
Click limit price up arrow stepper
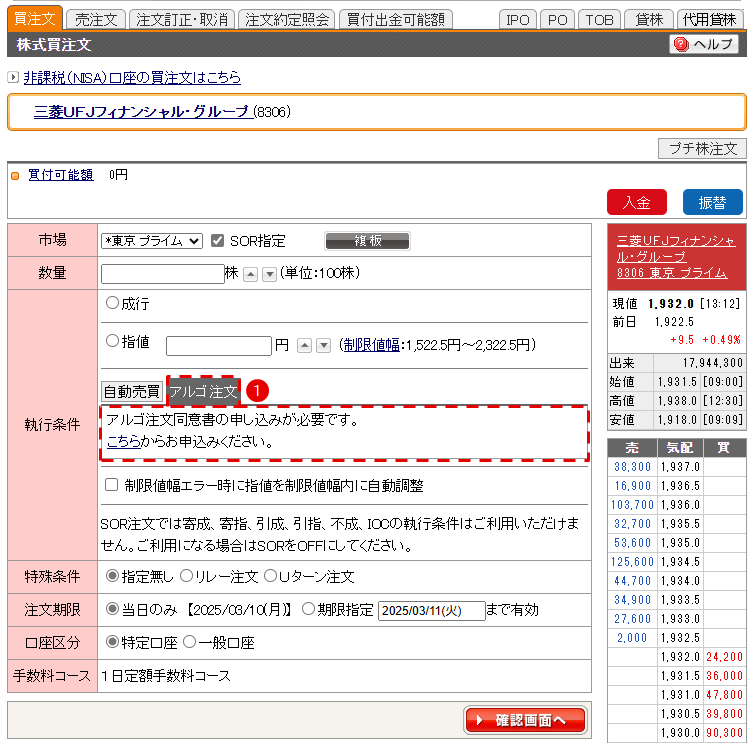pyautogui.click(x=305, y=345)
